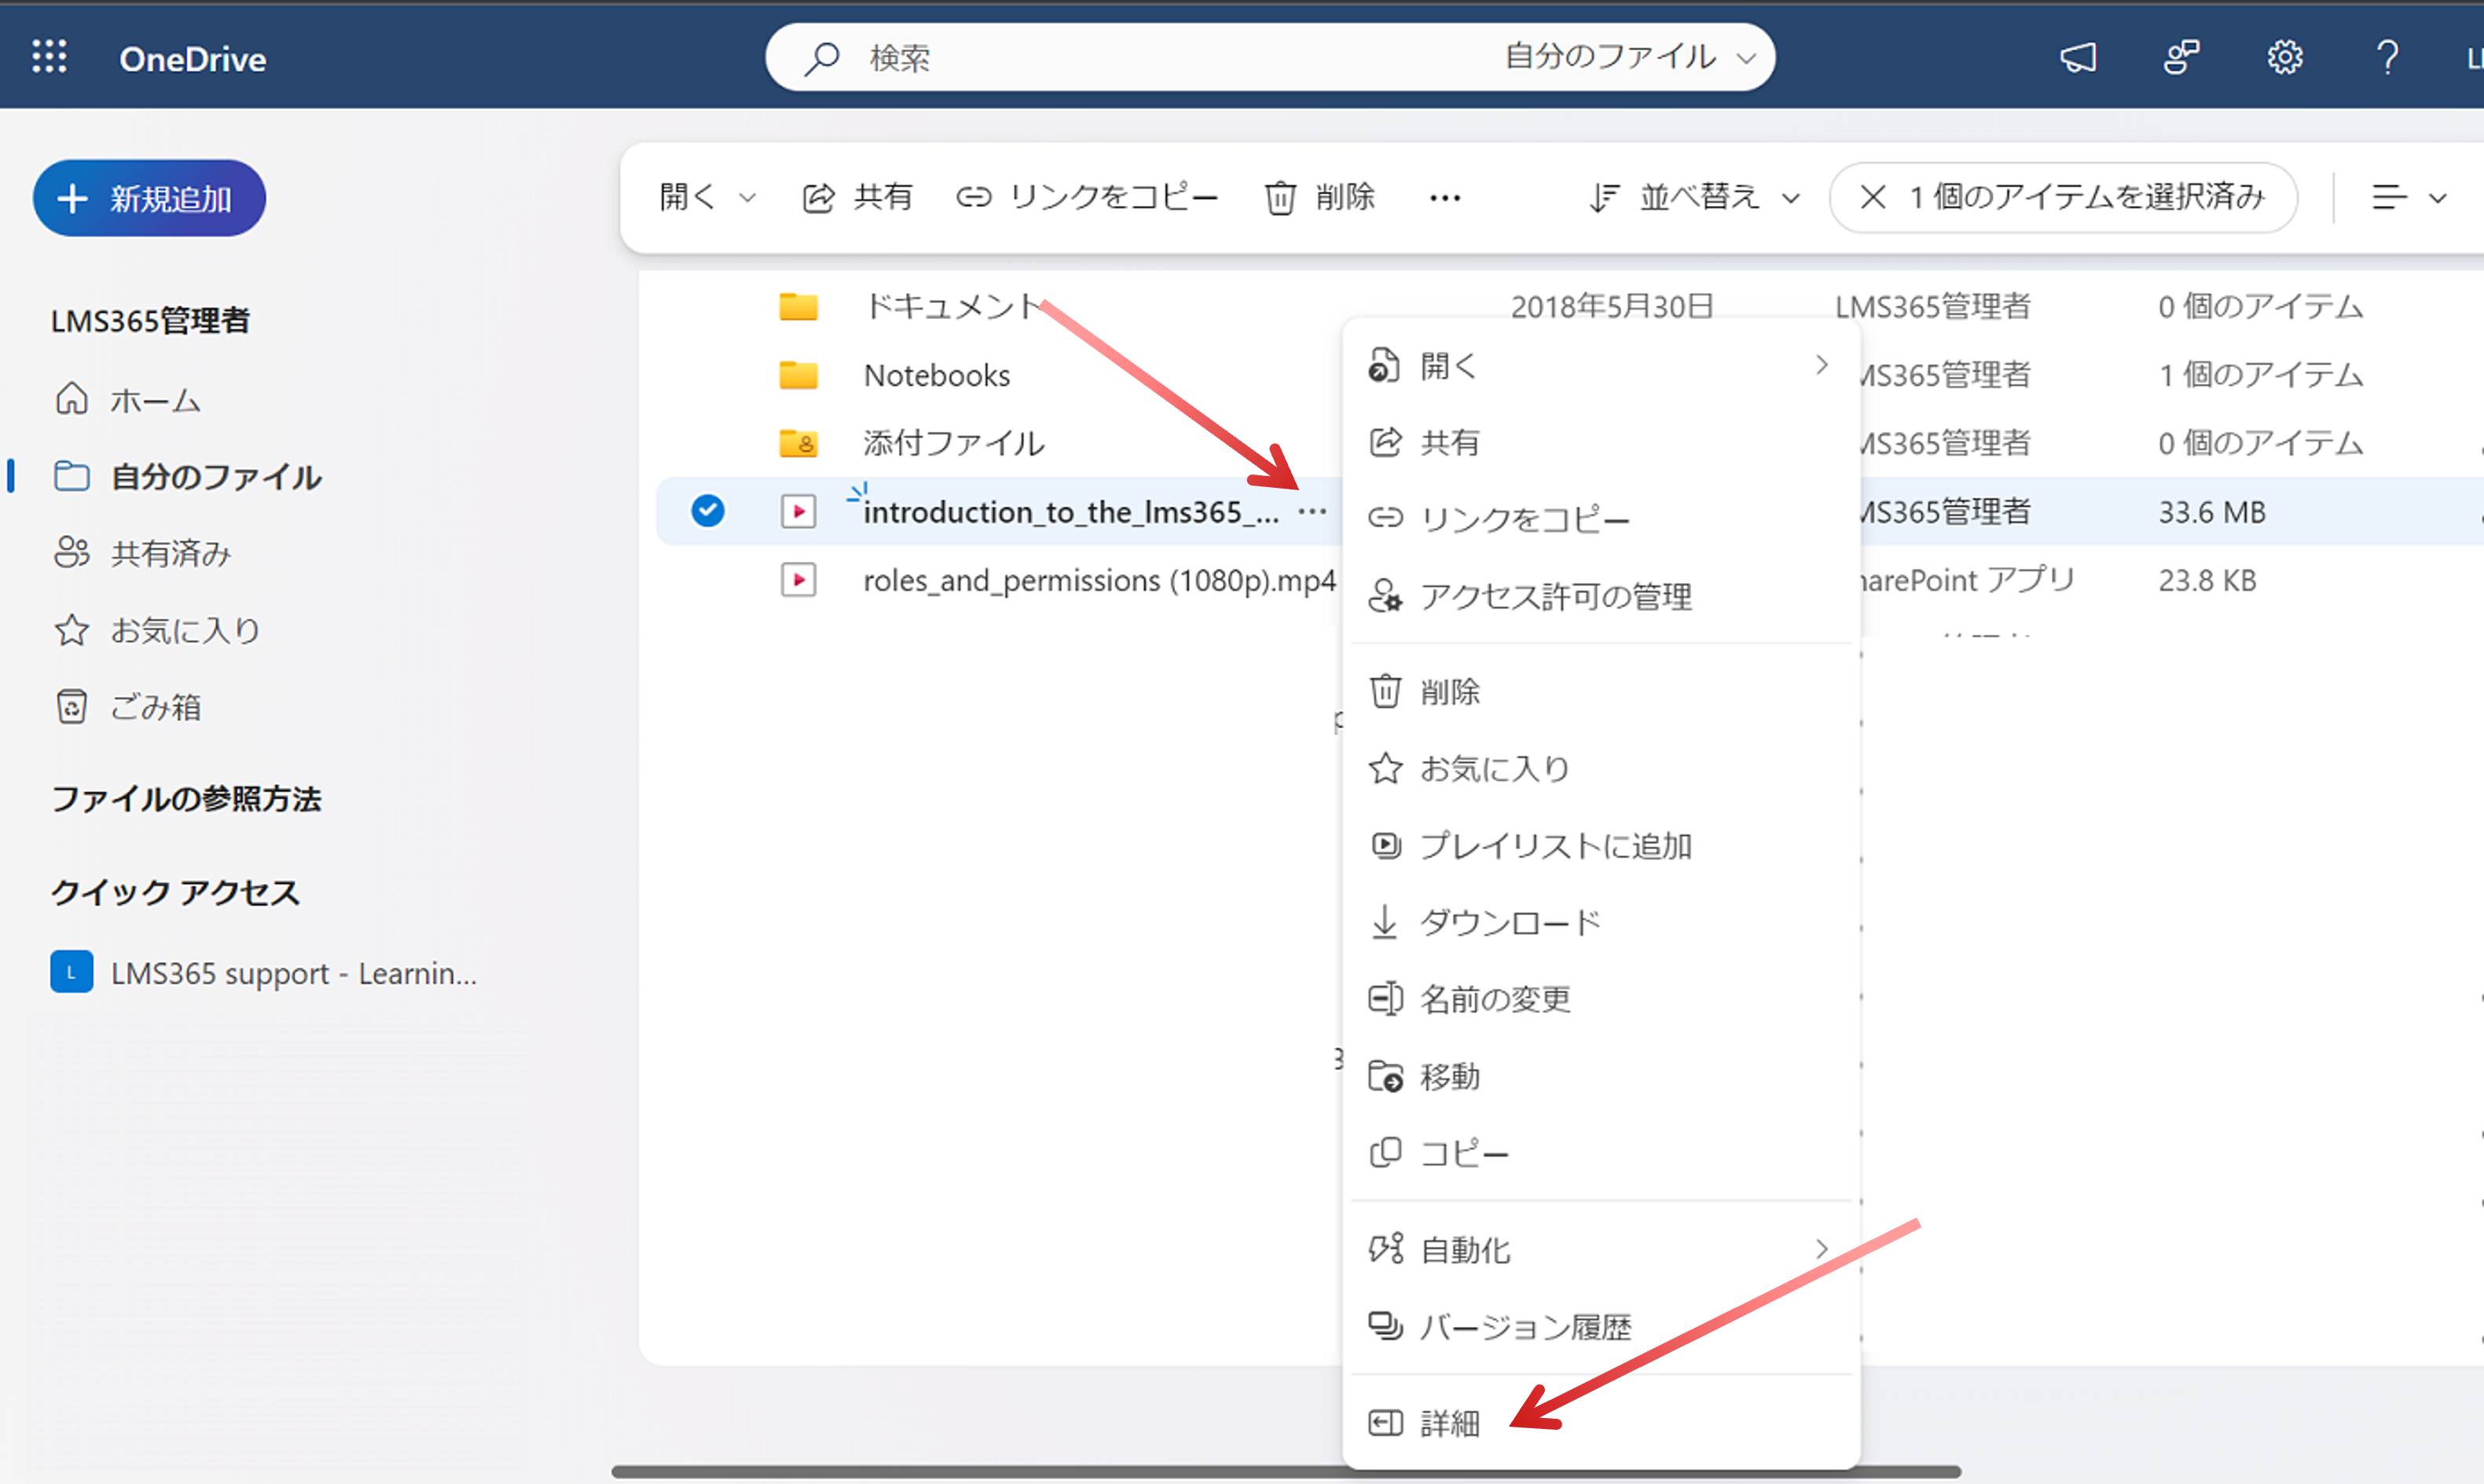Open the help question mark icon
Viewport: 2484px width, 1484px height.
point(2388,57)
